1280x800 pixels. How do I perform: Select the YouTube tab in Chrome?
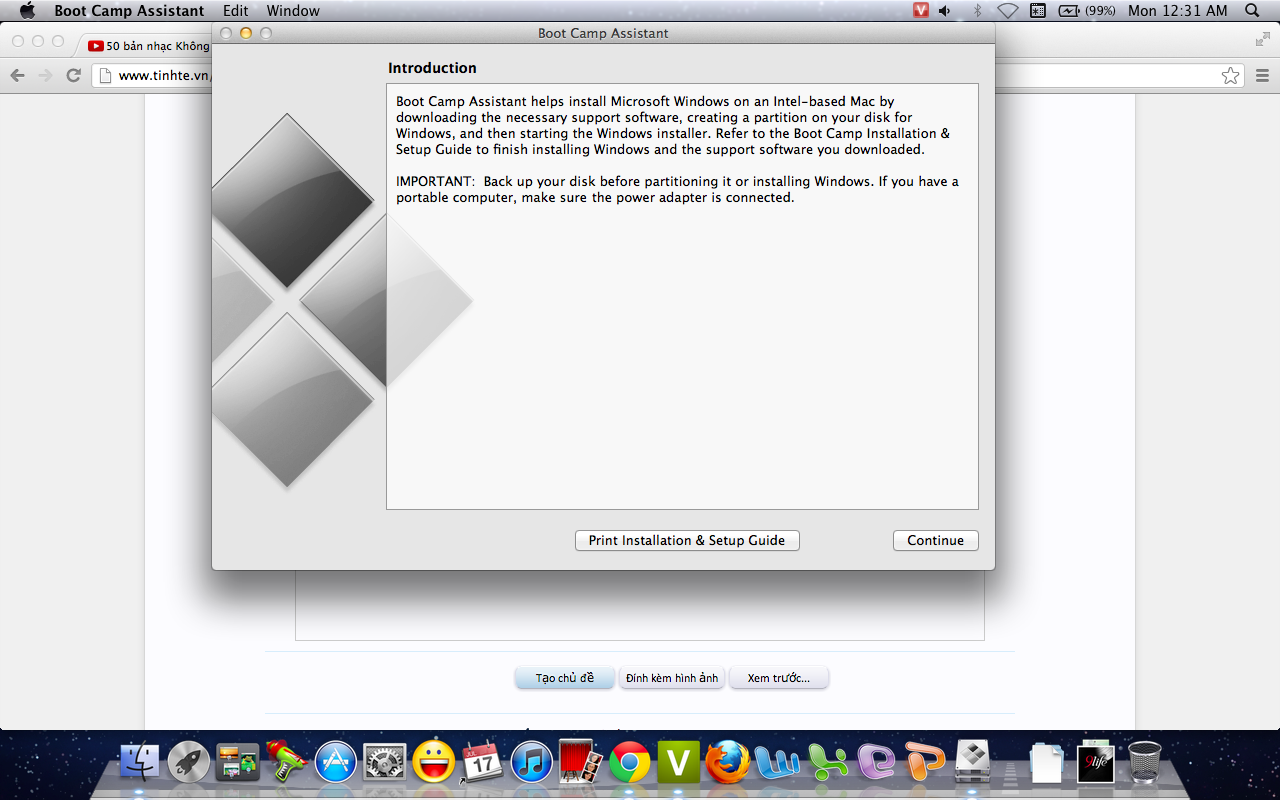tap(148, 46)
